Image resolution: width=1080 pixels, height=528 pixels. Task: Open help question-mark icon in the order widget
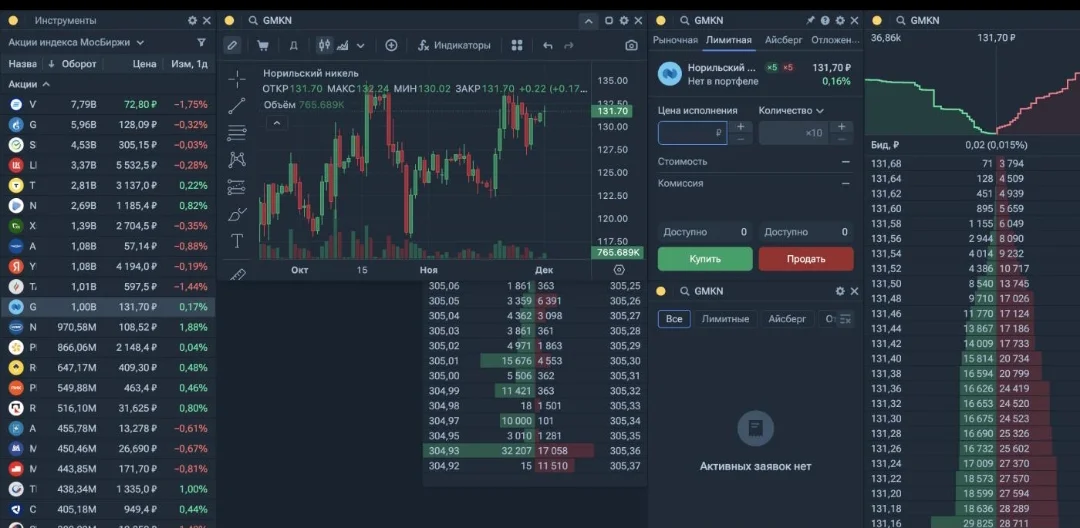[825, 21]
